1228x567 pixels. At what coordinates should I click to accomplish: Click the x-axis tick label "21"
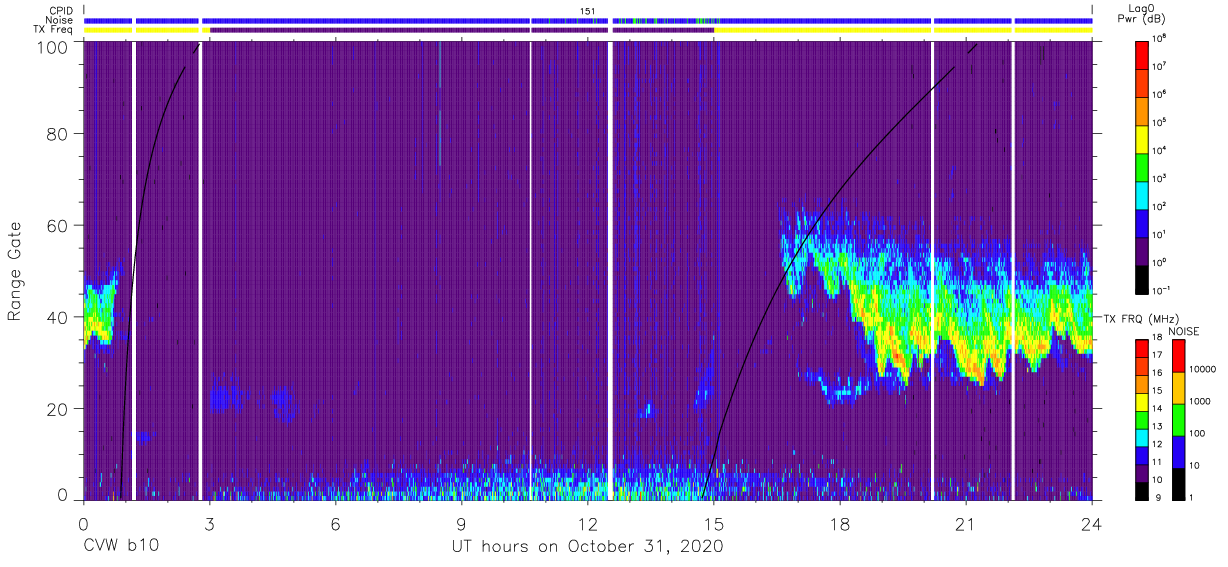(x=966, y=524)
